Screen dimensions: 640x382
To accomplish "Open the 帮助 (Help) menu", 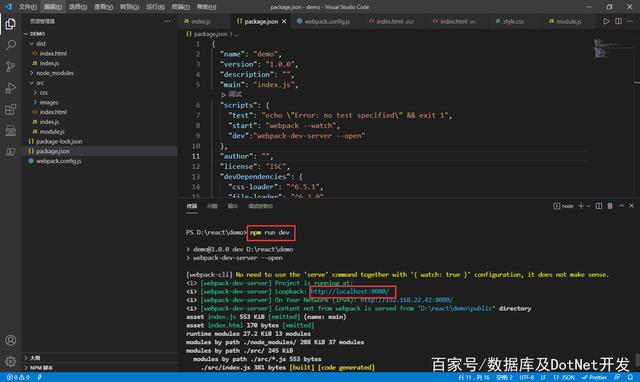I will [x=207, y=7].
